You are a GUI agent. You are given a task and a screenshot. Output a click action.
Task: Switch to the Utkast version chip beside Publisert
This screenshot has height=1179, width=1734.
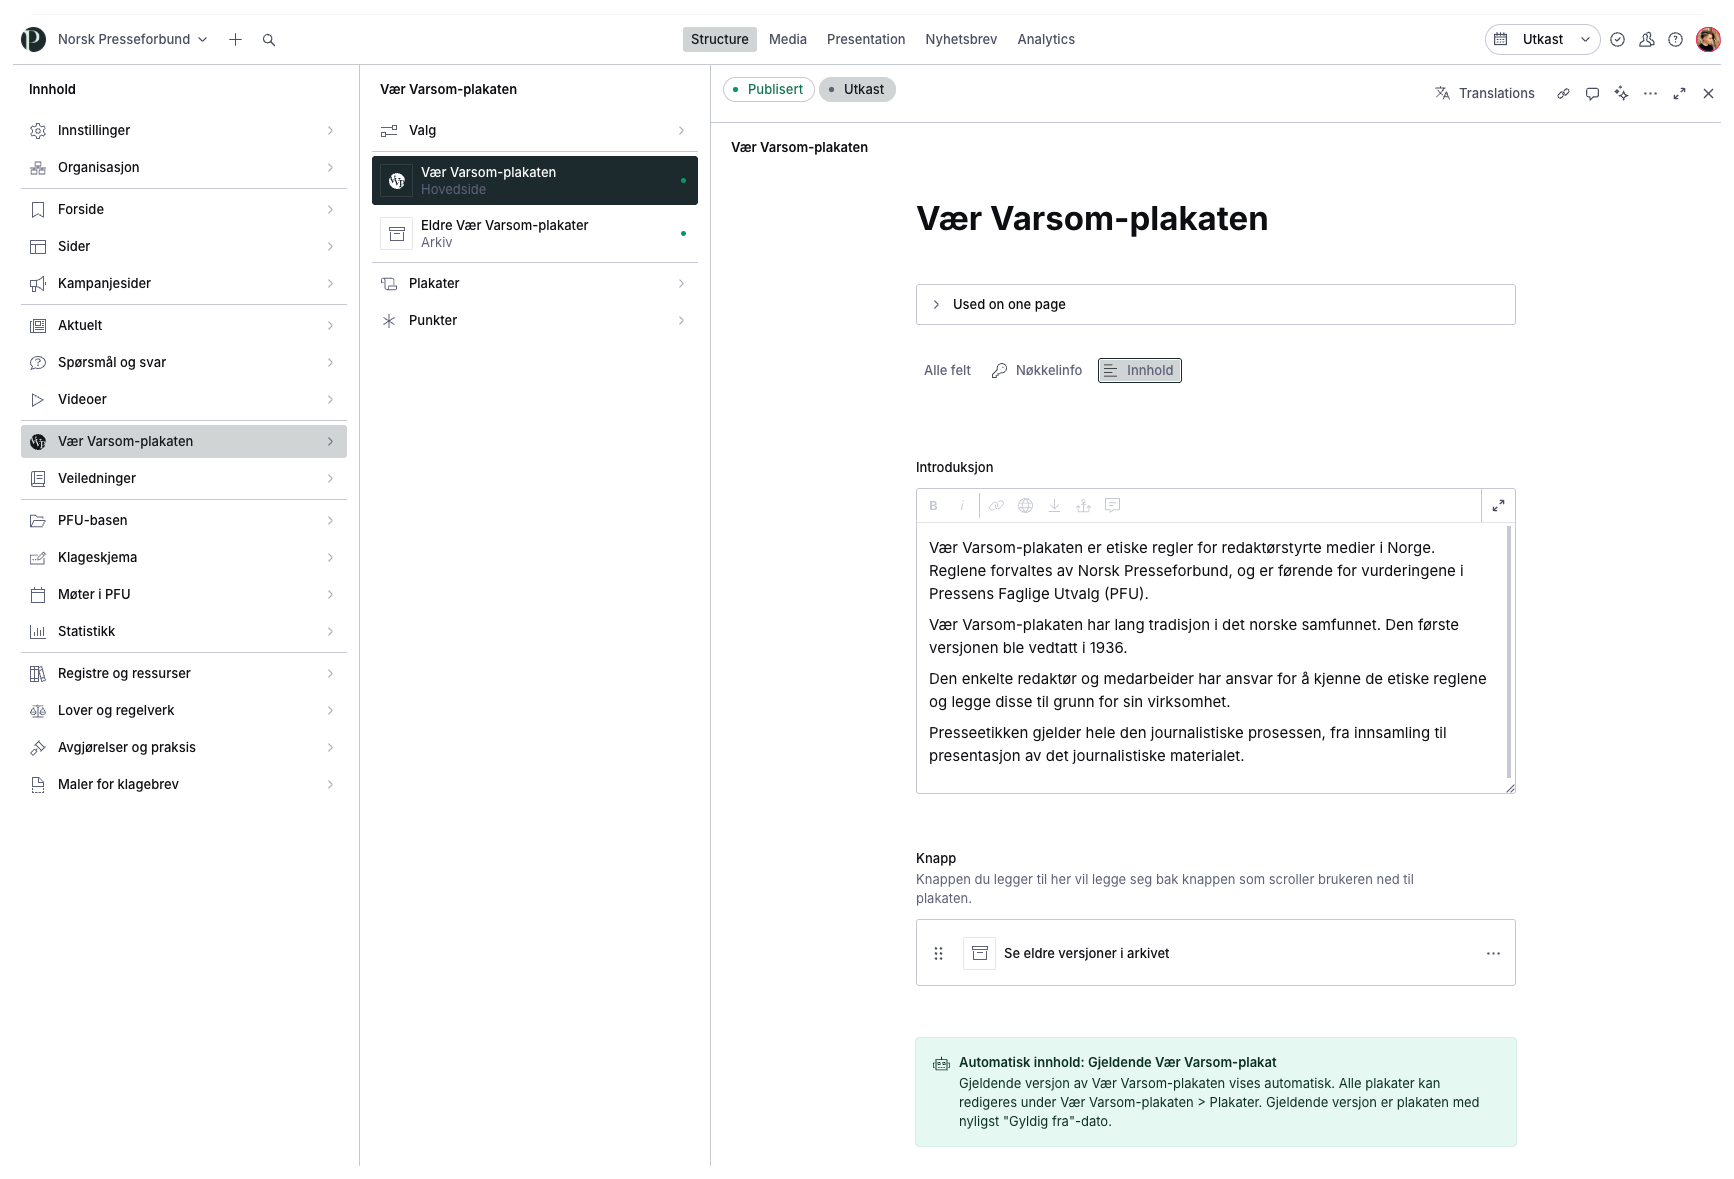[857, 90]
